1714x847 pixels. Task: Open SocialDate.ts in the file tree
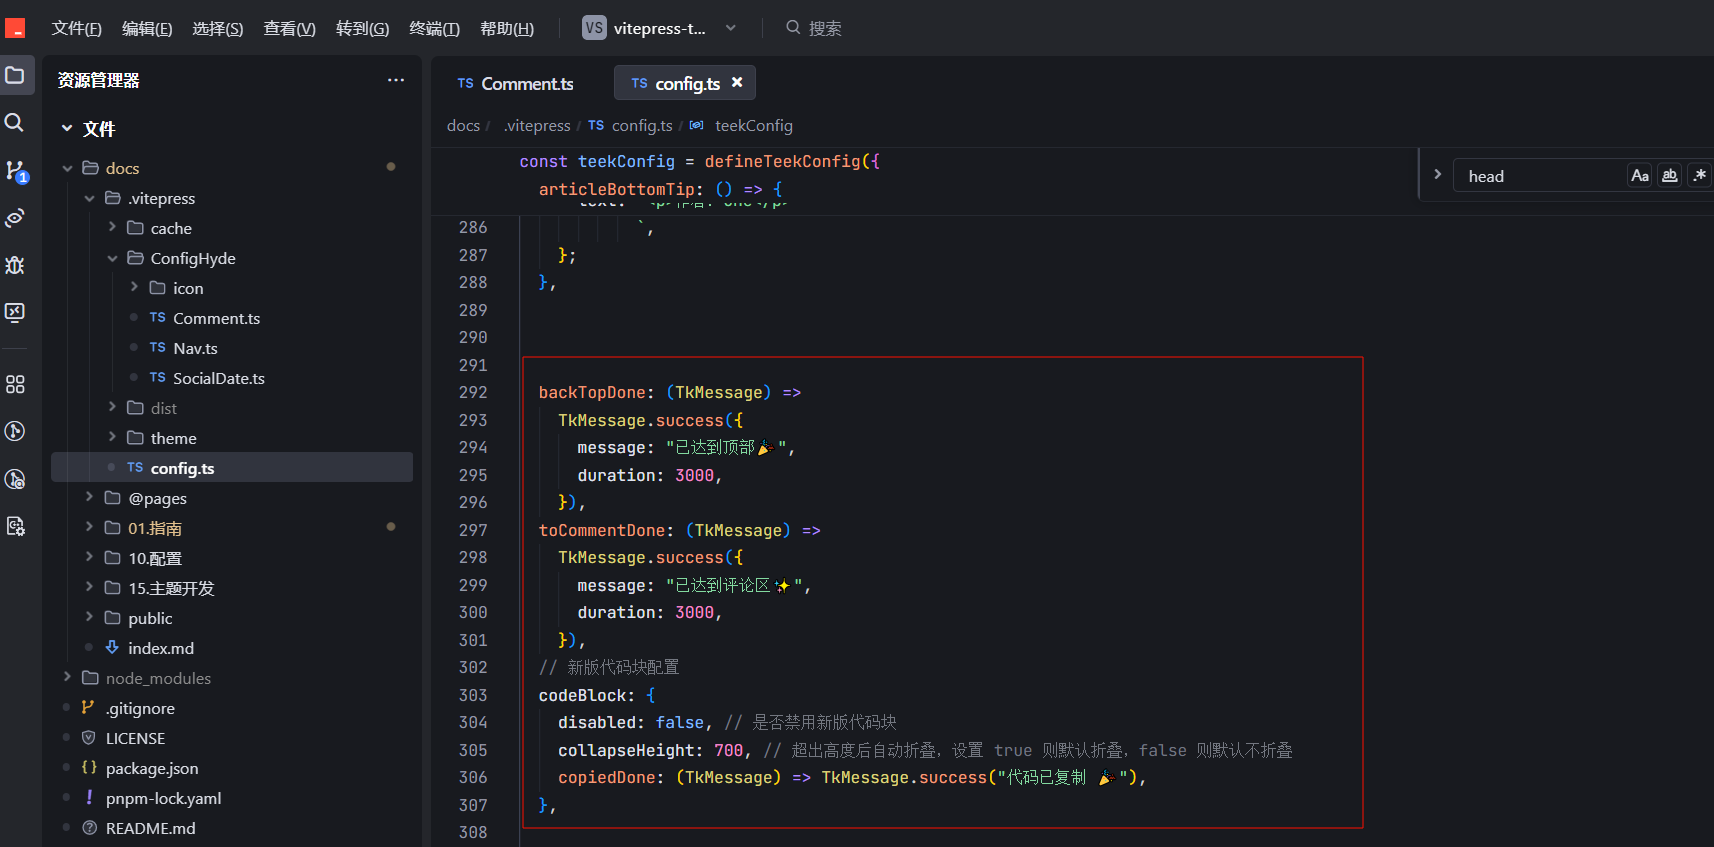219,378
